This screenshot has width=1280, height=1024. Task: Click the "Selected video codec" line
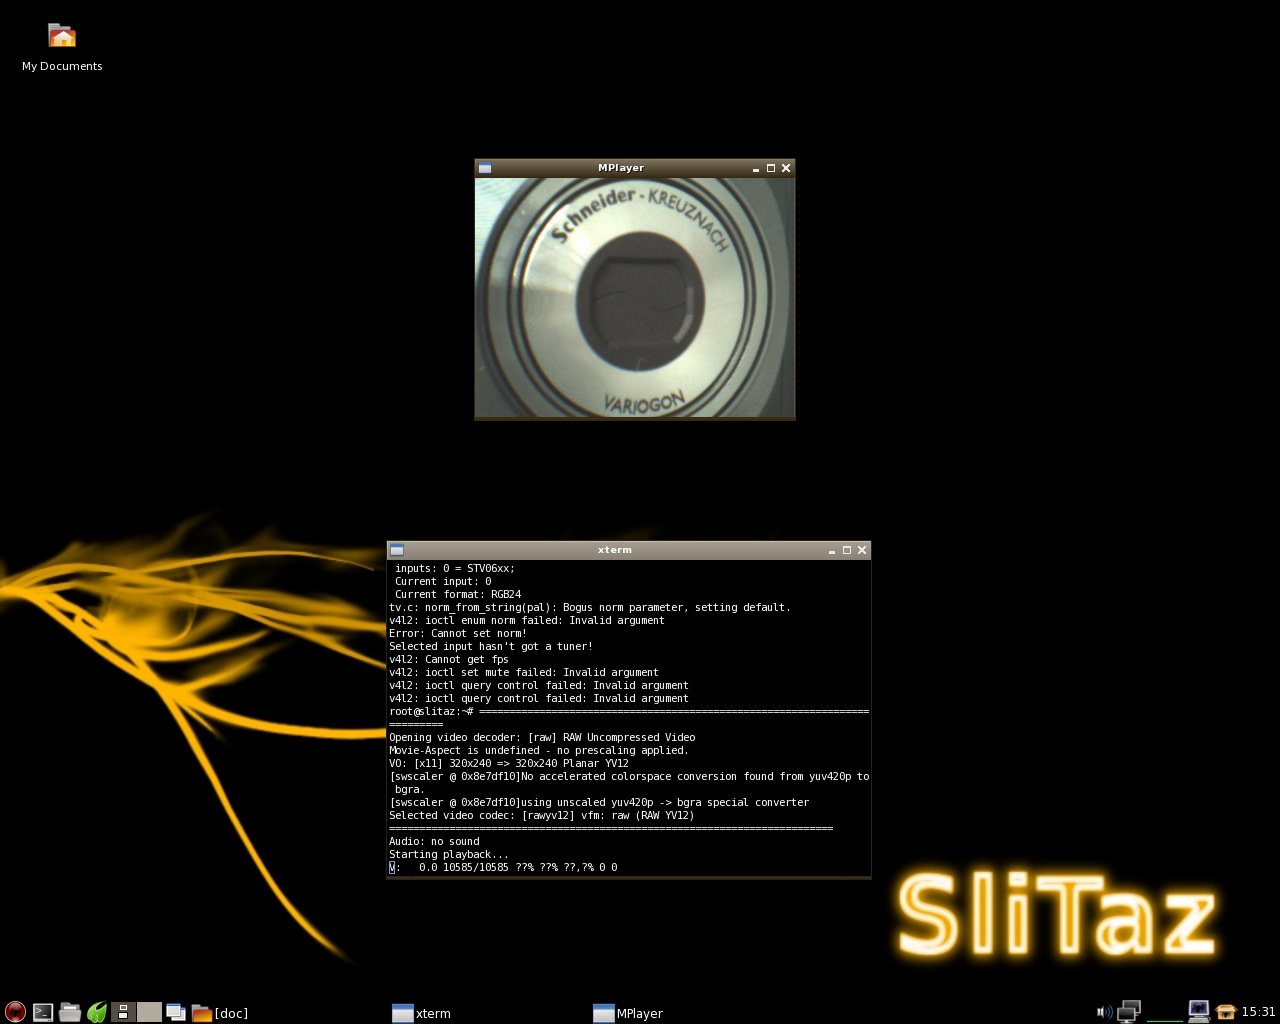click(542, 815)
